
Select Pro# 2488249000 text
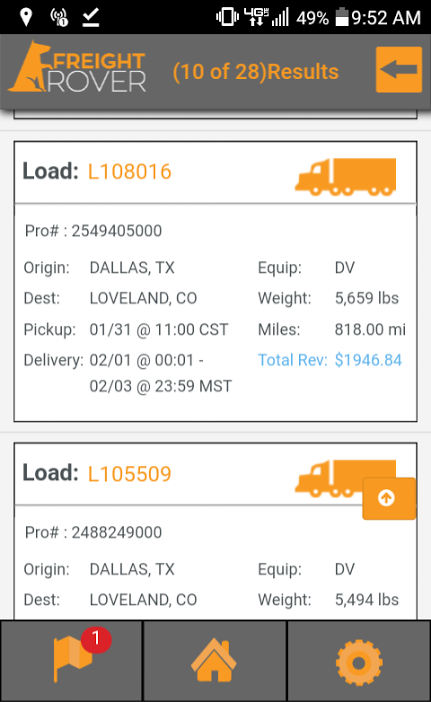tap(93, 532)
